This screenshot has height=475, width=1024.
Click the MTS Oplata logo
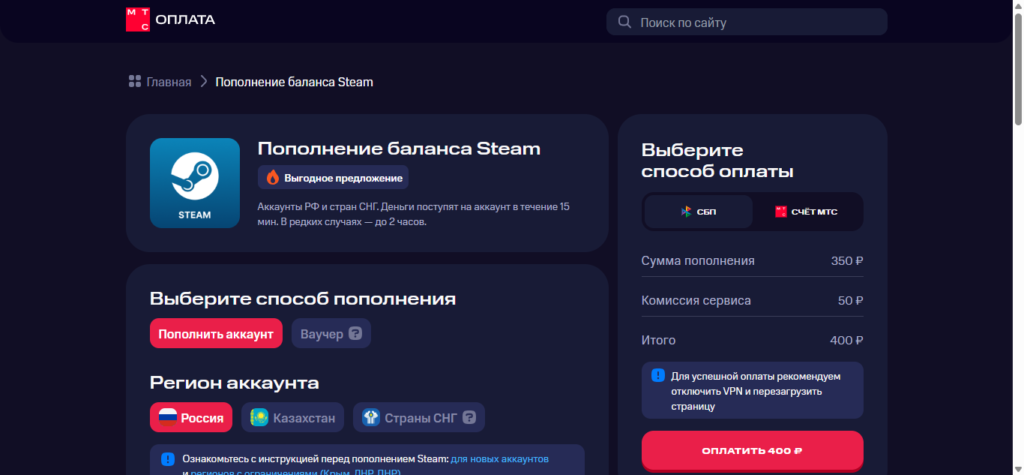170,20
